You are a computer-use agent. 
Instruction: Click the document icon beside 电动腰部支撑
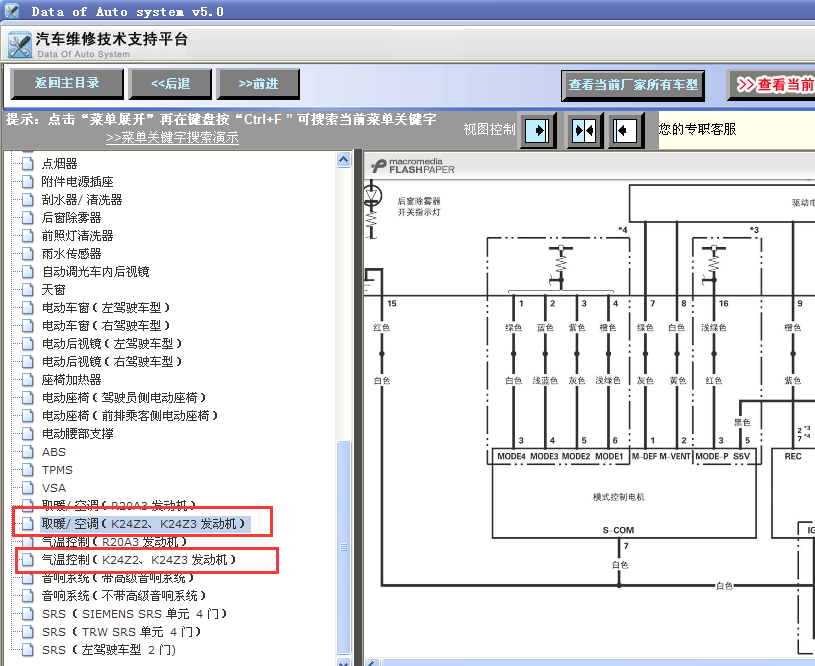click(x=28, y=434)
